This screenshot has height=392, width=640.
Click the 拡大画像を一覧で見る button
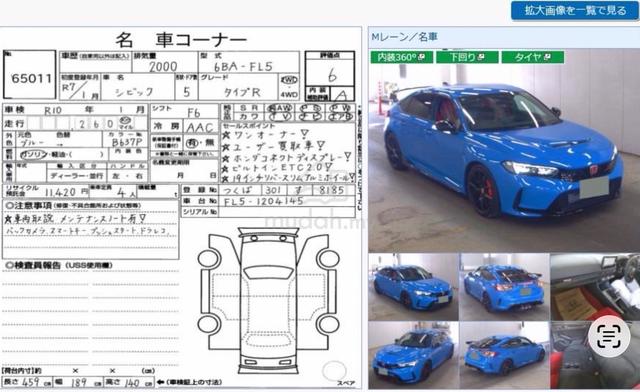pos(575,10)
